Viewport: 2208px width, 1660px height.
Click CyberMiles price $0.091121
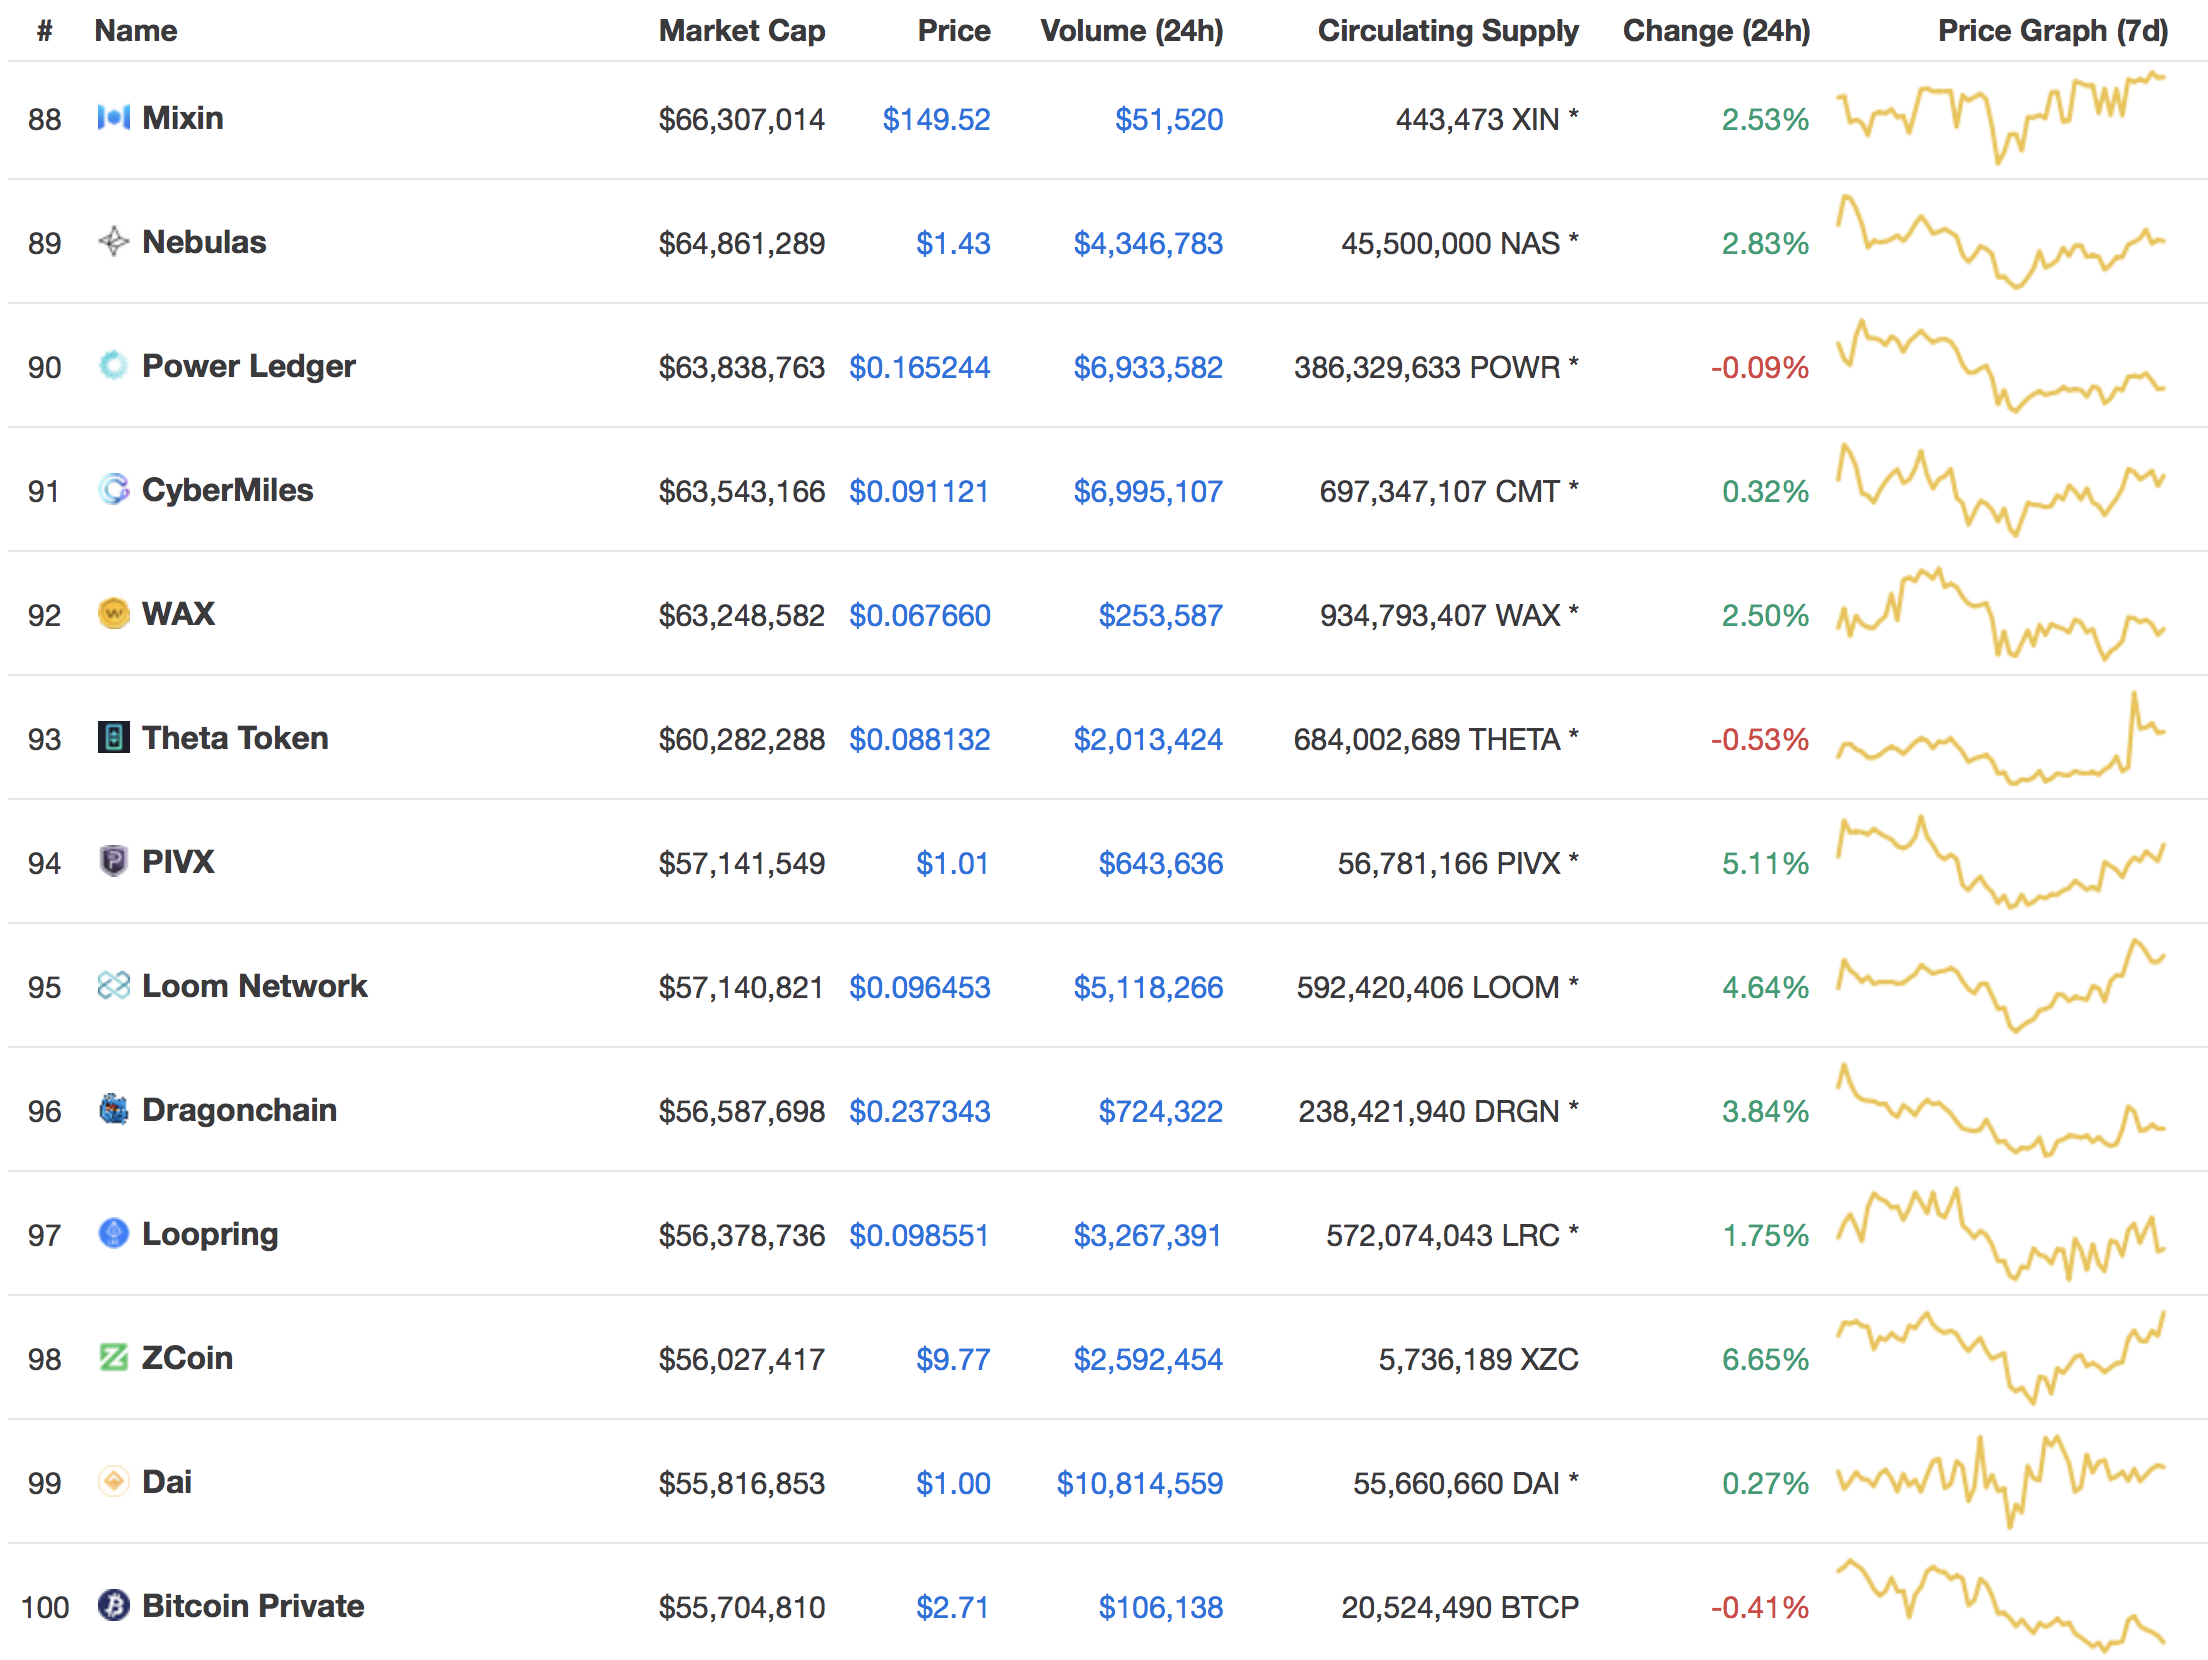click(x=920, y=491)
